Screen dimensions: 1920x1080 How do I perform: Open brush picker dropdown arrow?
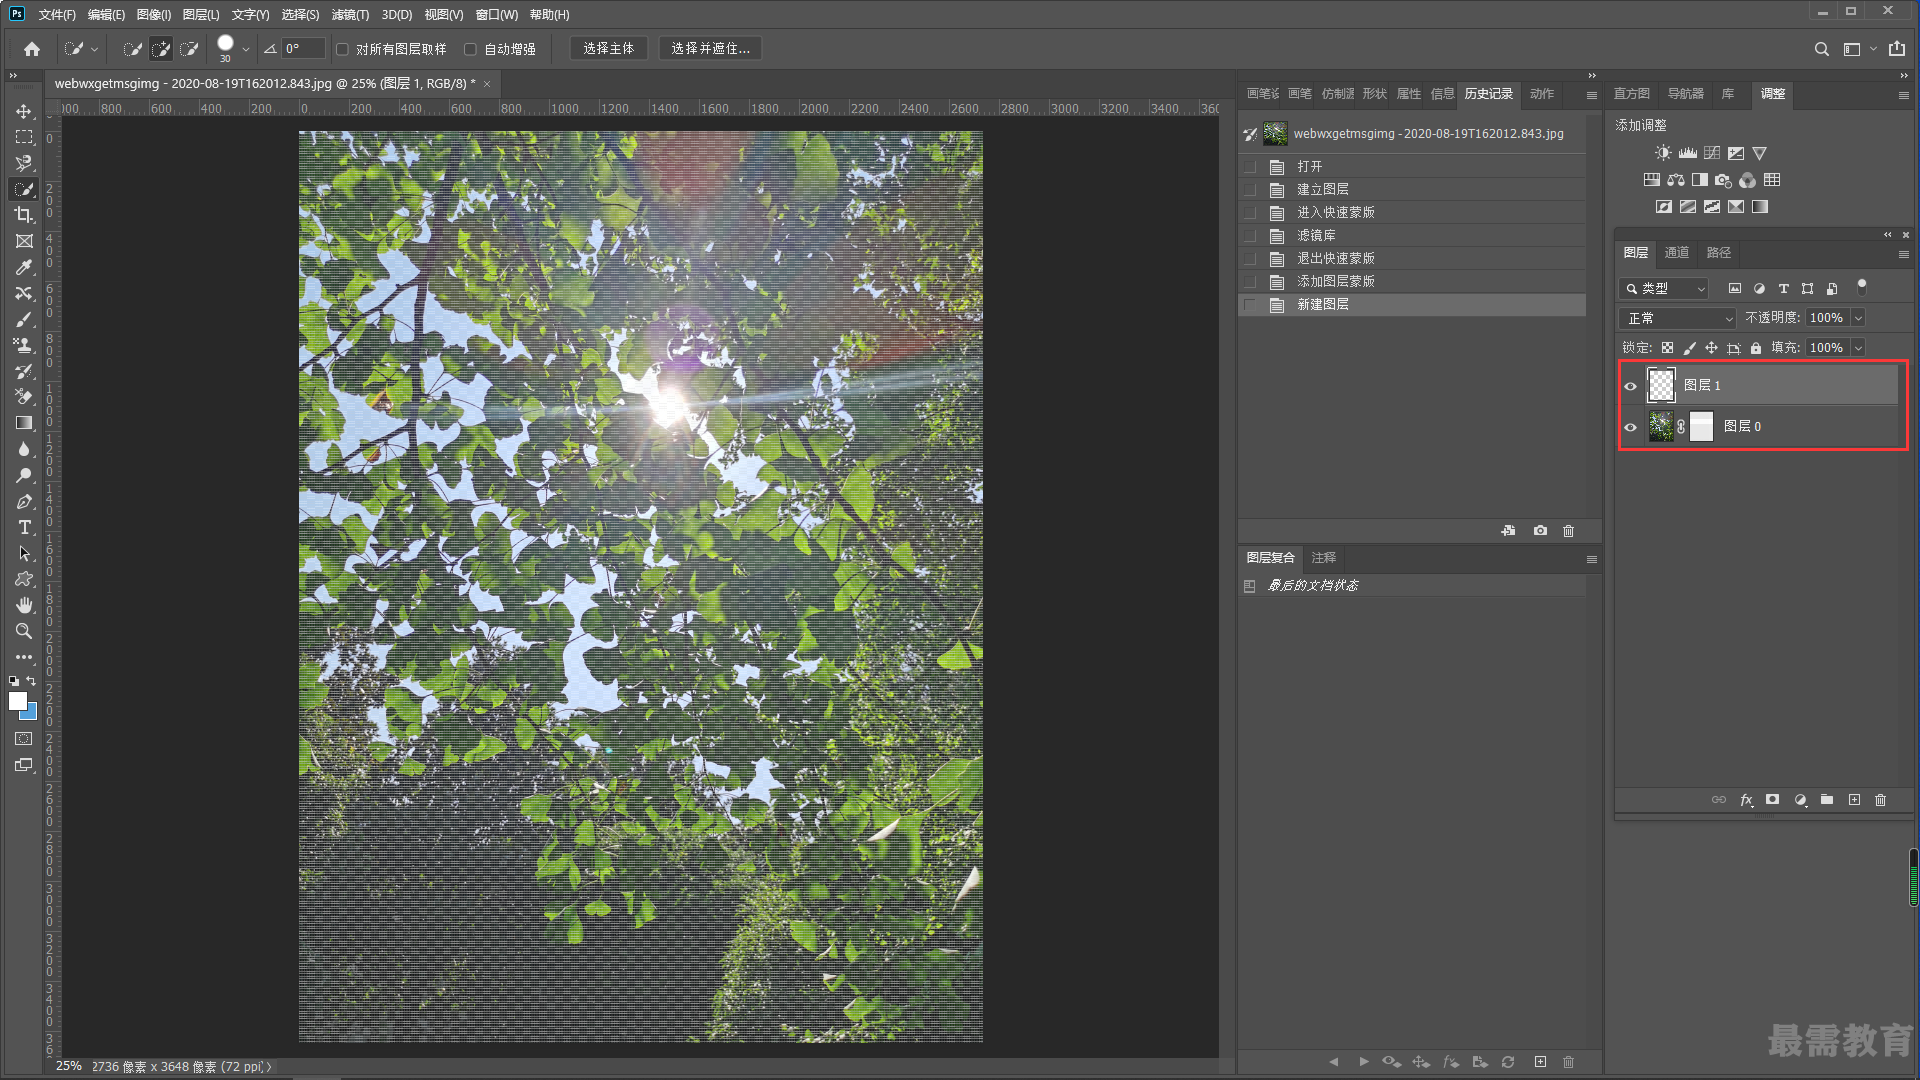246,48
